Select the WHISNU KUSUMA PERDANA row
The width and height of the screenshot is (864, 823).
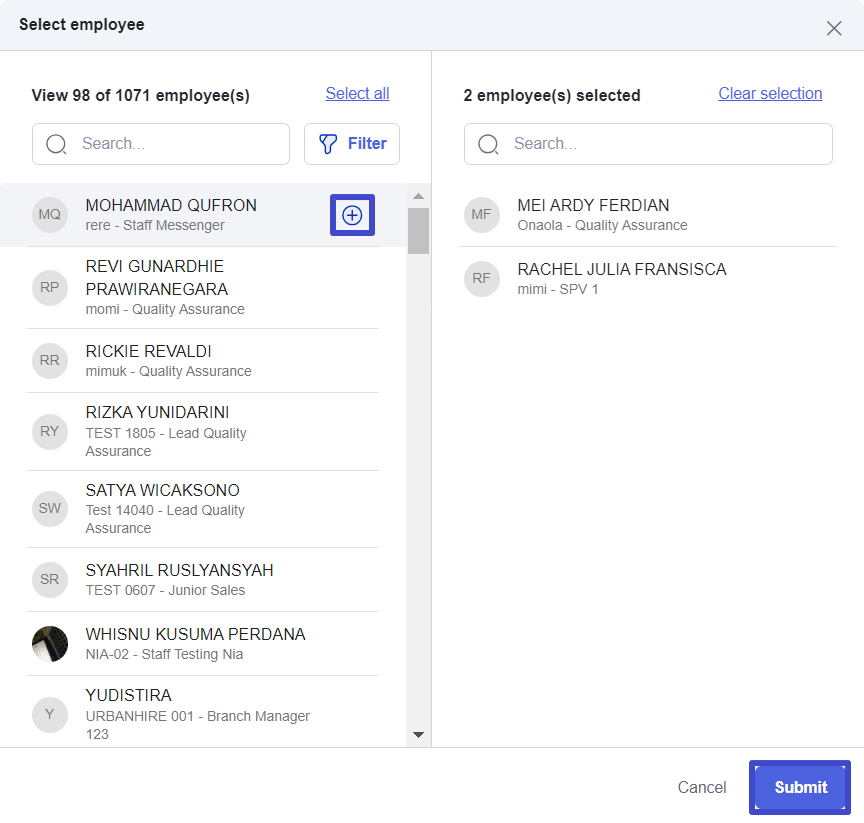203,643
